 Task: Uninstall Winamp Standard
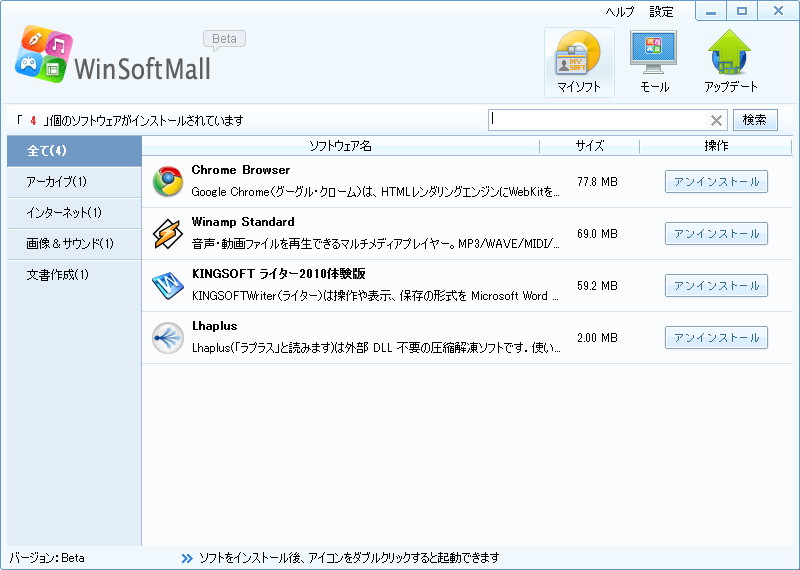pyautogui.click(x=716, y=234)
